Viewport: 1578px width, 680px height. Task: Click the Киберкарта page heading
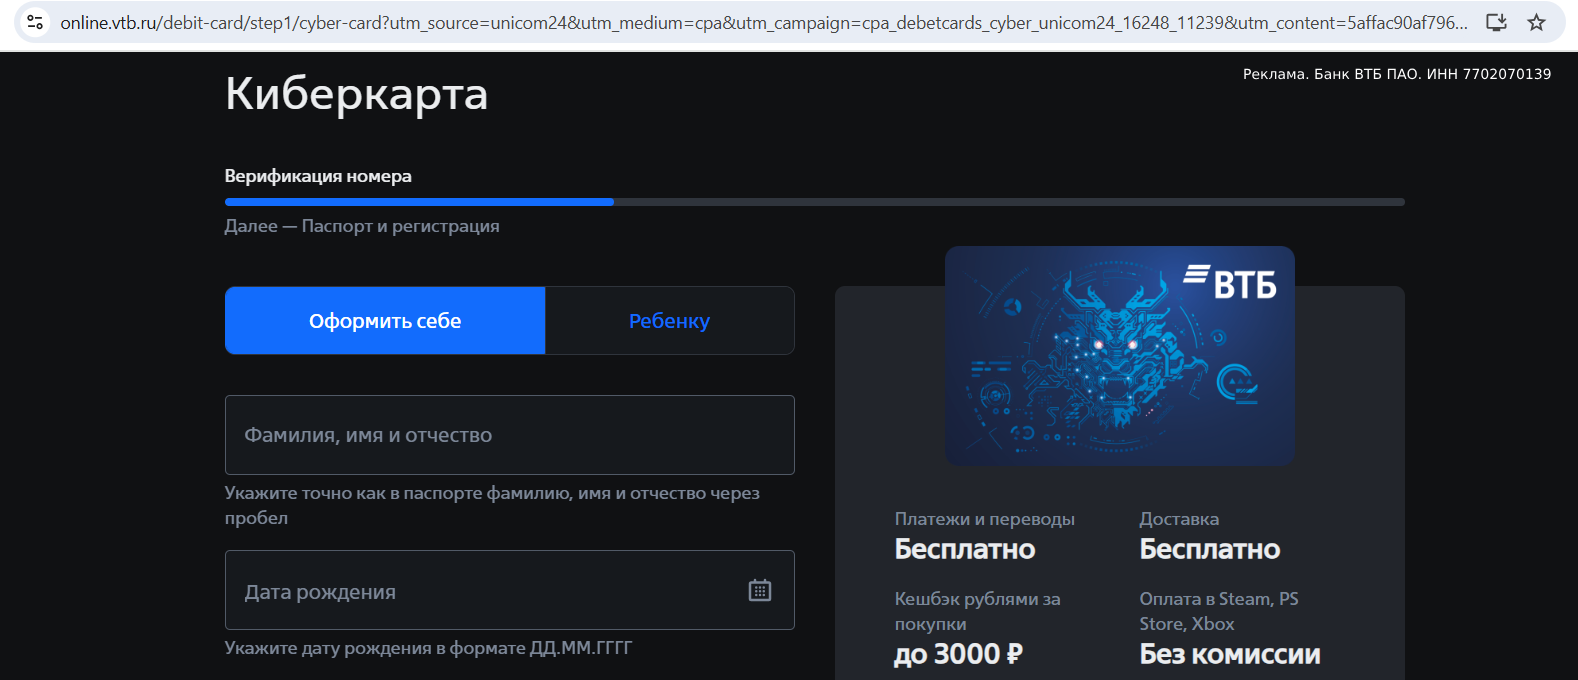[356, 94]
